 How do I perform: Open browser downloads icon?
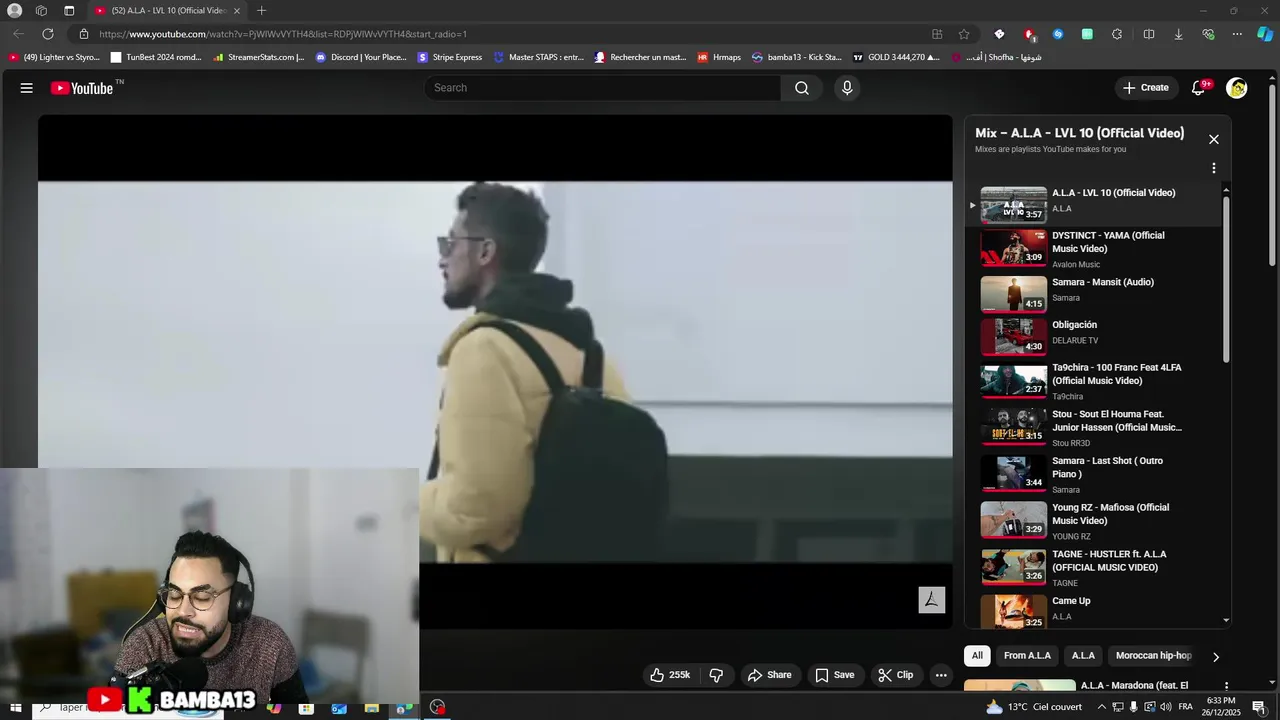tap(1178, 34)
